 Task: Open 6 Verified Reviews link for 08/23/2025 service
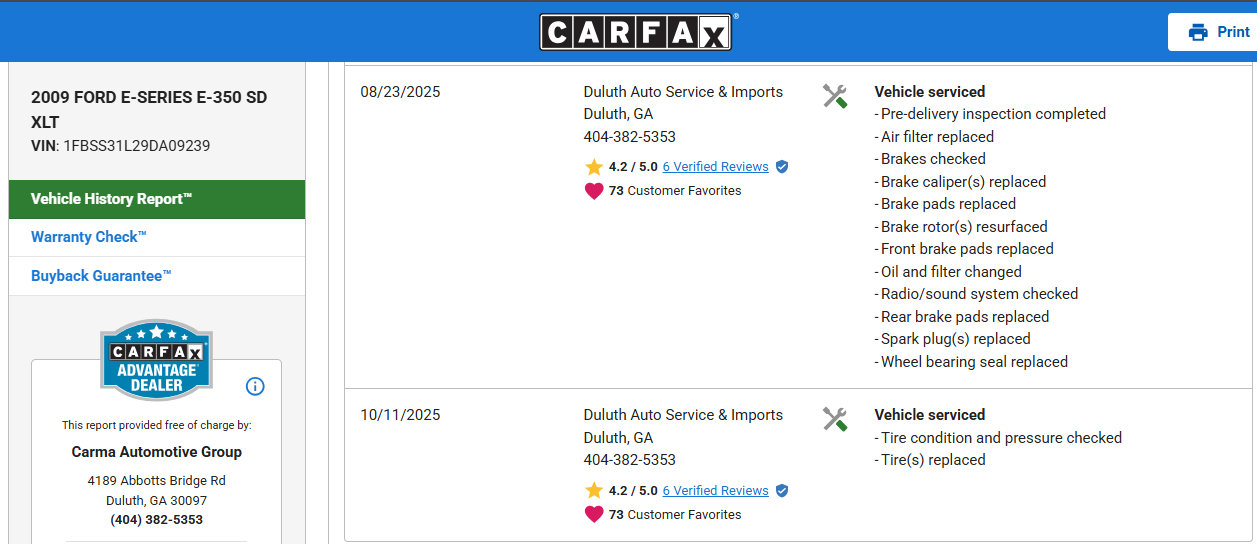tap(715, 167)
